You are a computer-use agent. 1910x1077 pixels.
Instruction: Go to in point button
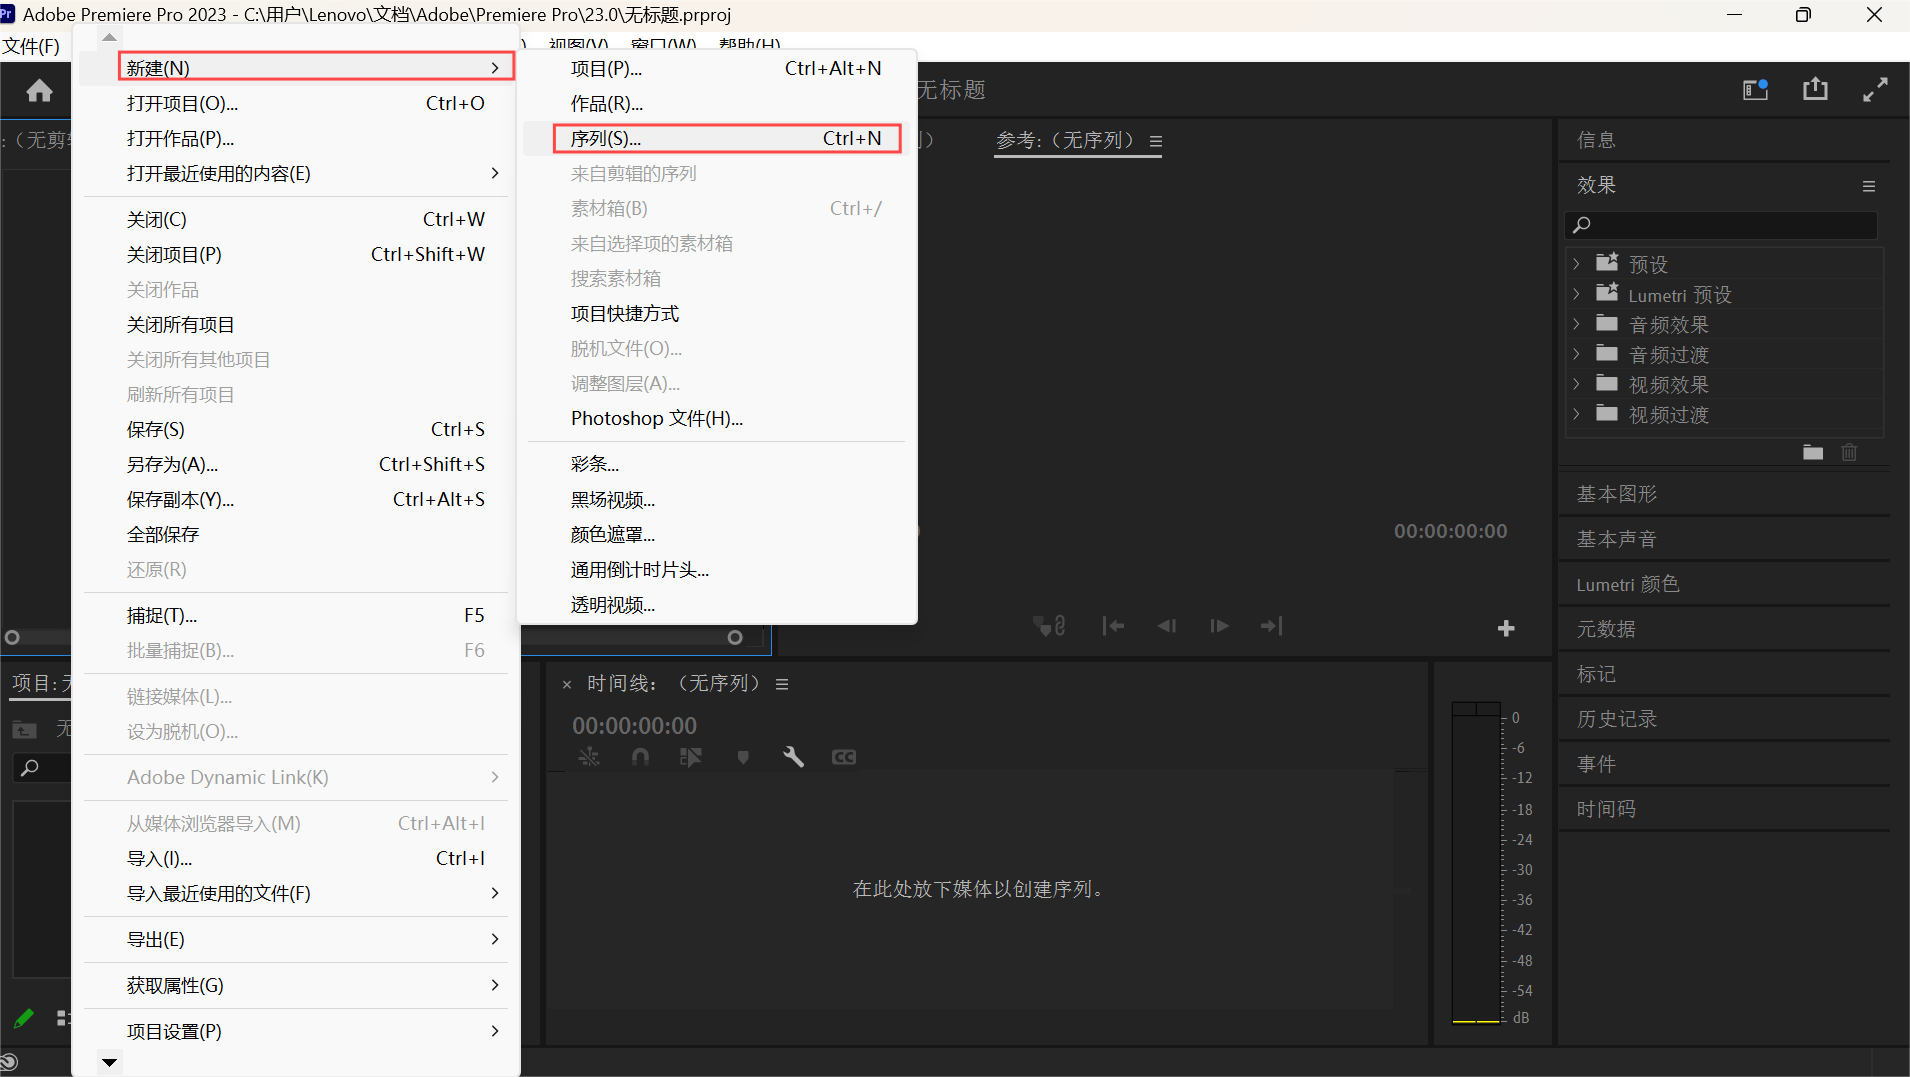tap(1113, 626)
